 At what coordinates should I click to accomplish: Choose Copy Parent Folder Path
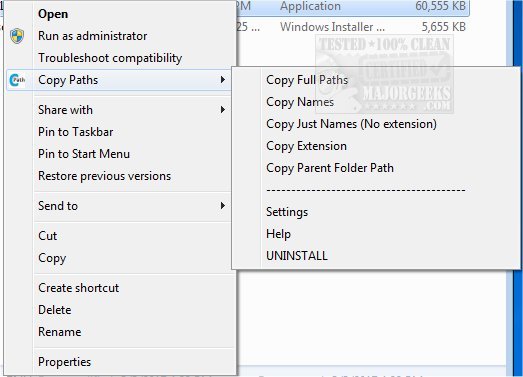tap(330, 168)
